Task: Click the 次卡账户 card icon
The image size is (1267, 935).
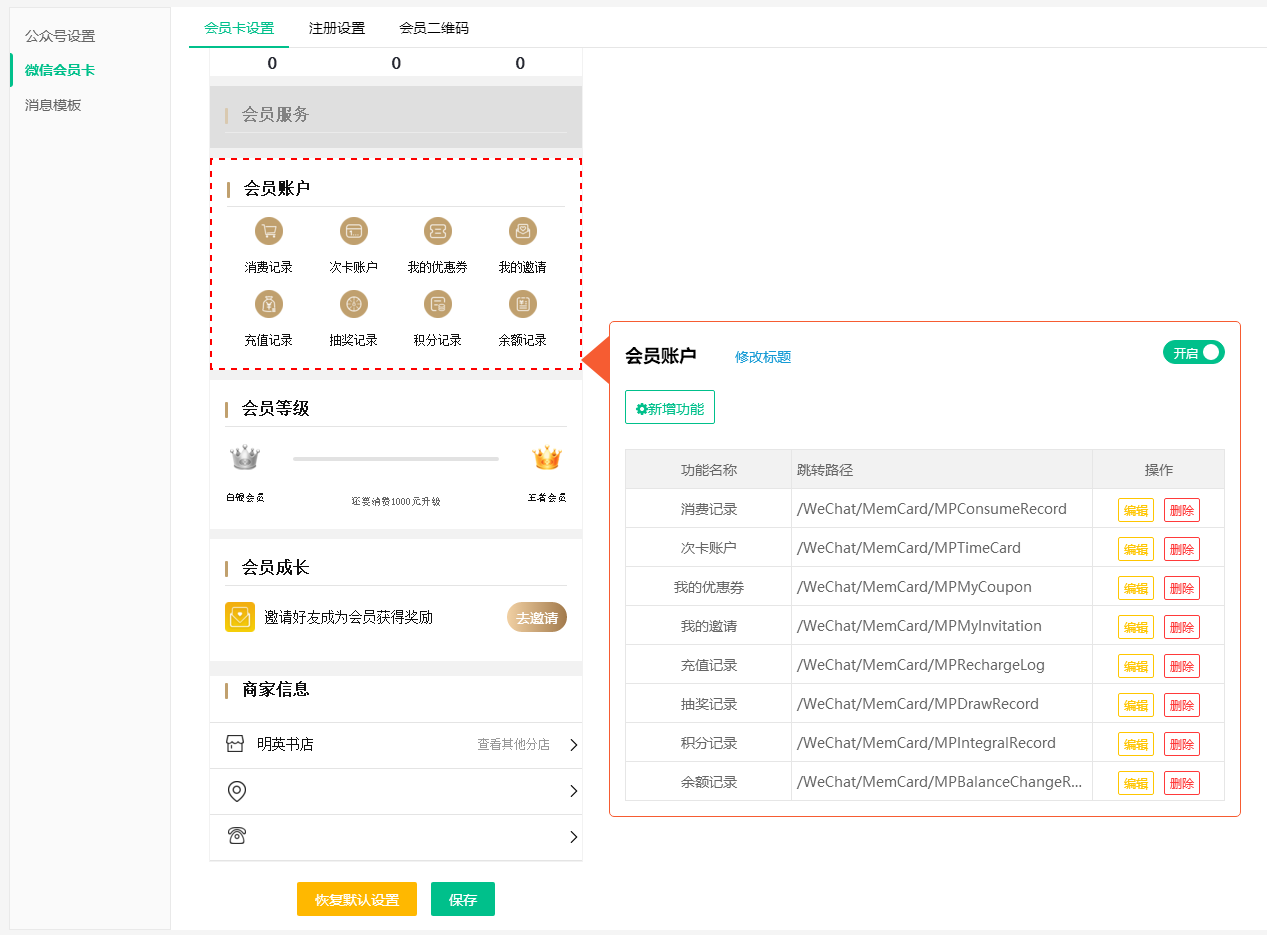Action: click(353, 232)
